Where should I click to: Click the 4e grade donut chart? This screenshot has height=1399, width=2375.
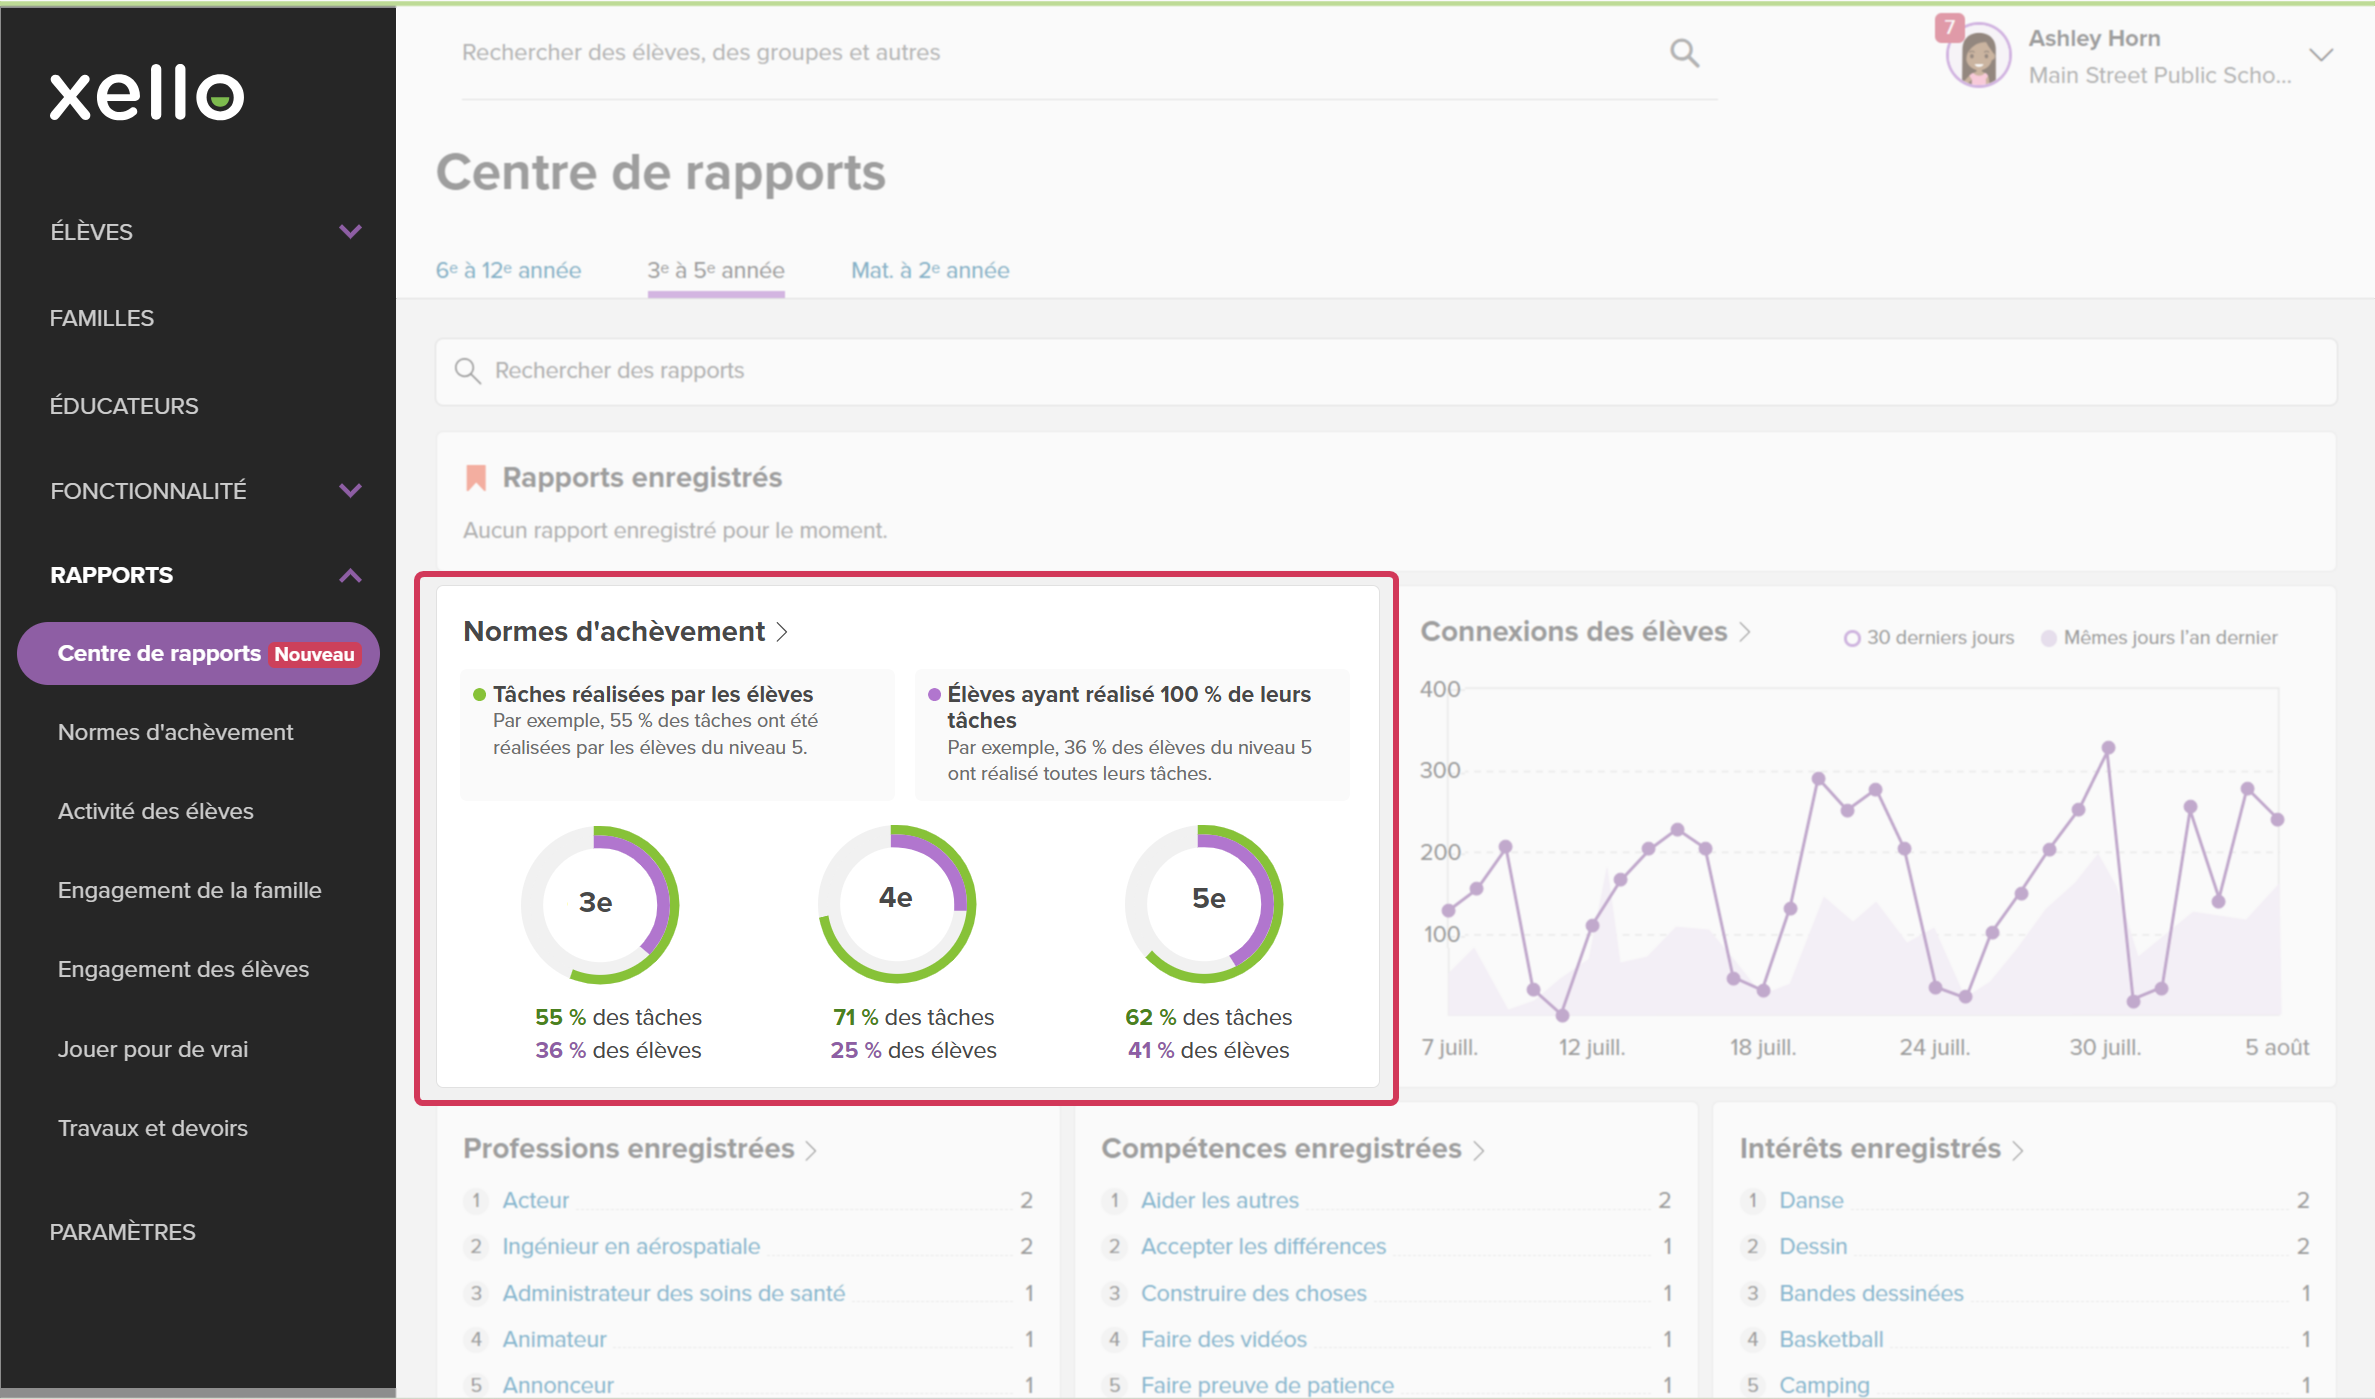(896, 903)
